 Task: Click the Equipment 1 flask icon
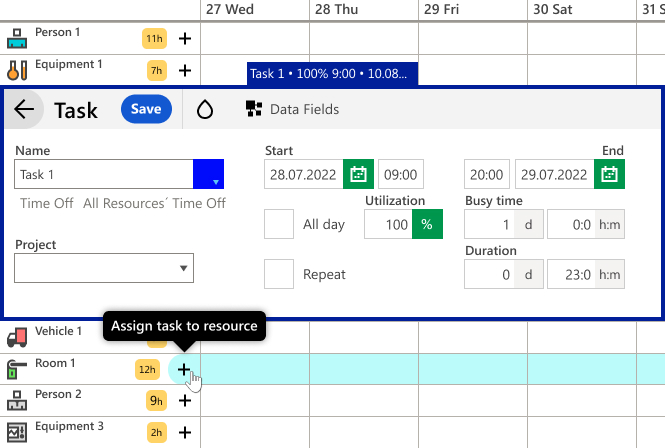pyautogui.click(x=17, y=70)
